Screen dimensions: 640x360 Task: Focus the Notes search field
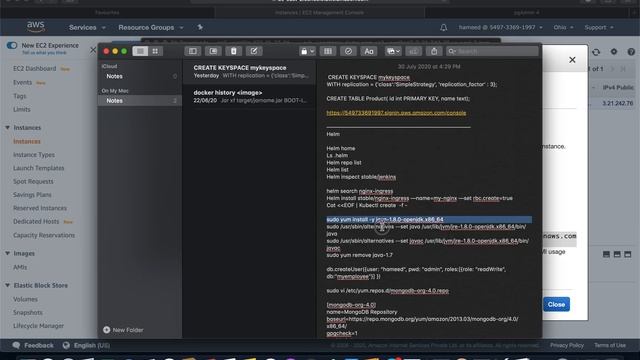coord(492,51)
